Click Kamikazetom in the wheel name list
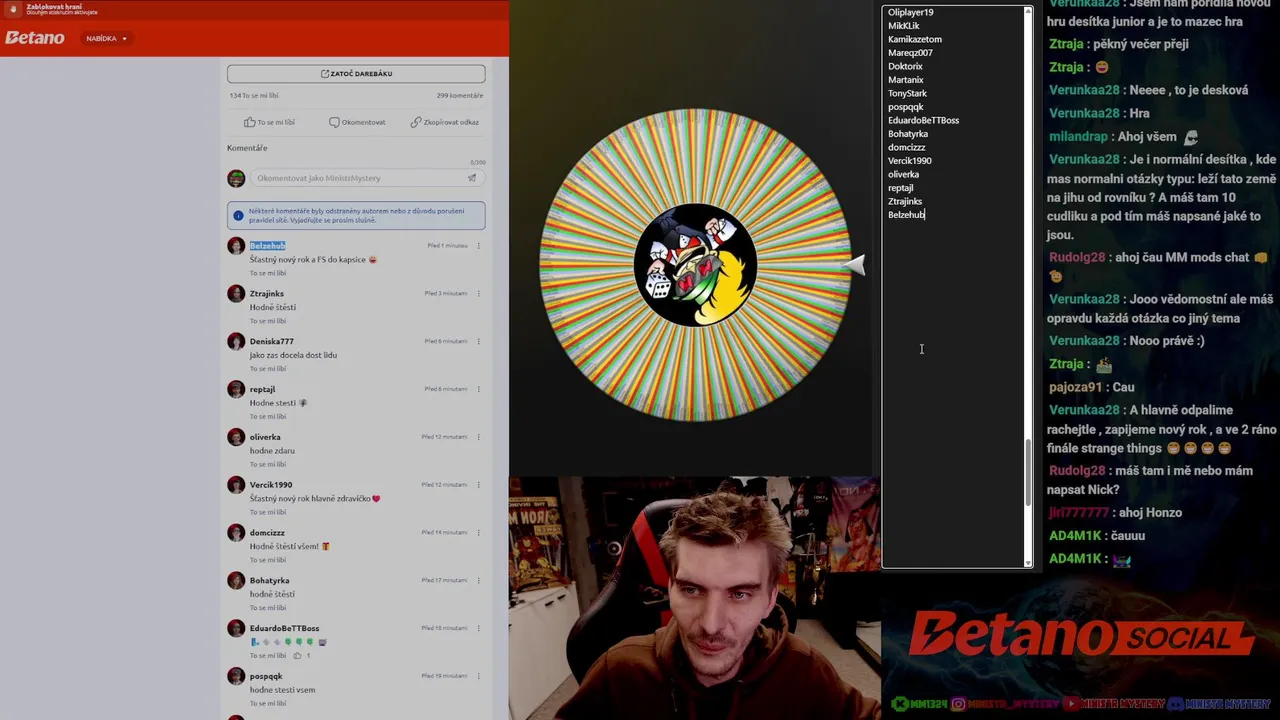1280x720 pixels. pos(915,39)
